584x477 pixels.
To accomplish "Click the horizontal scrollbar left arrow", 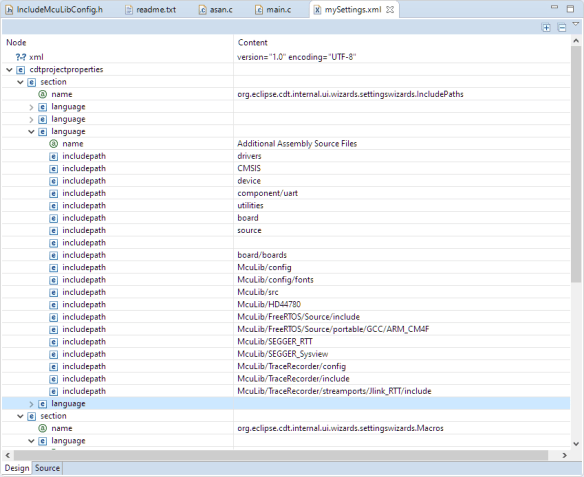I will (7, 455).
